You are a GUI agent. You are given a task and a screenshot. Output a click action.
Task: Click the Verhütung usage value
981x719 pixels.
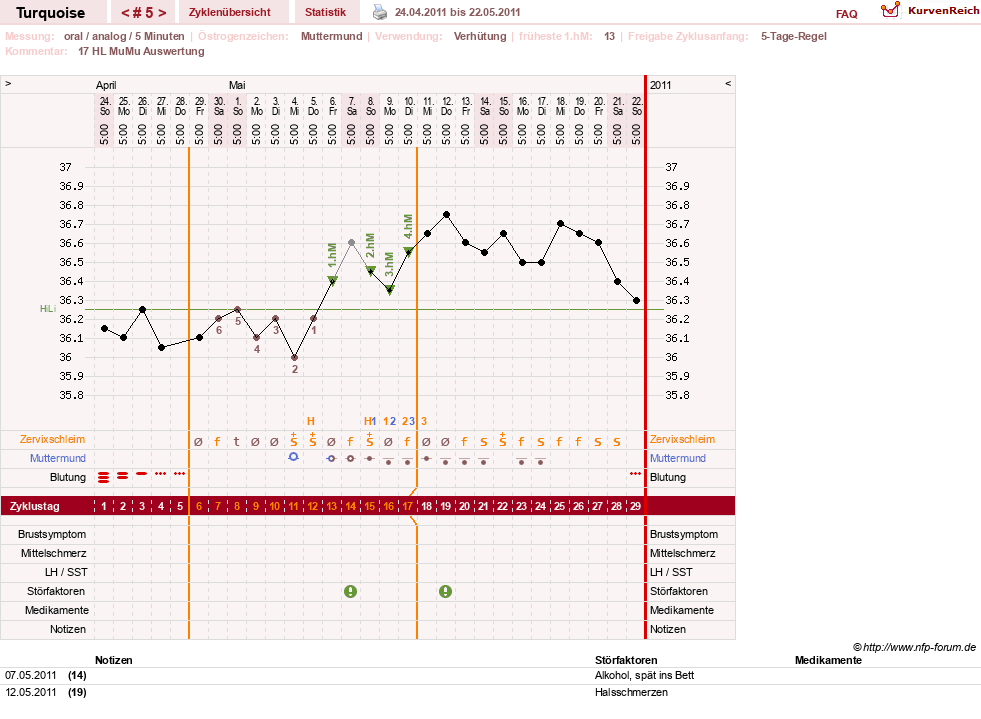[480, 36]
